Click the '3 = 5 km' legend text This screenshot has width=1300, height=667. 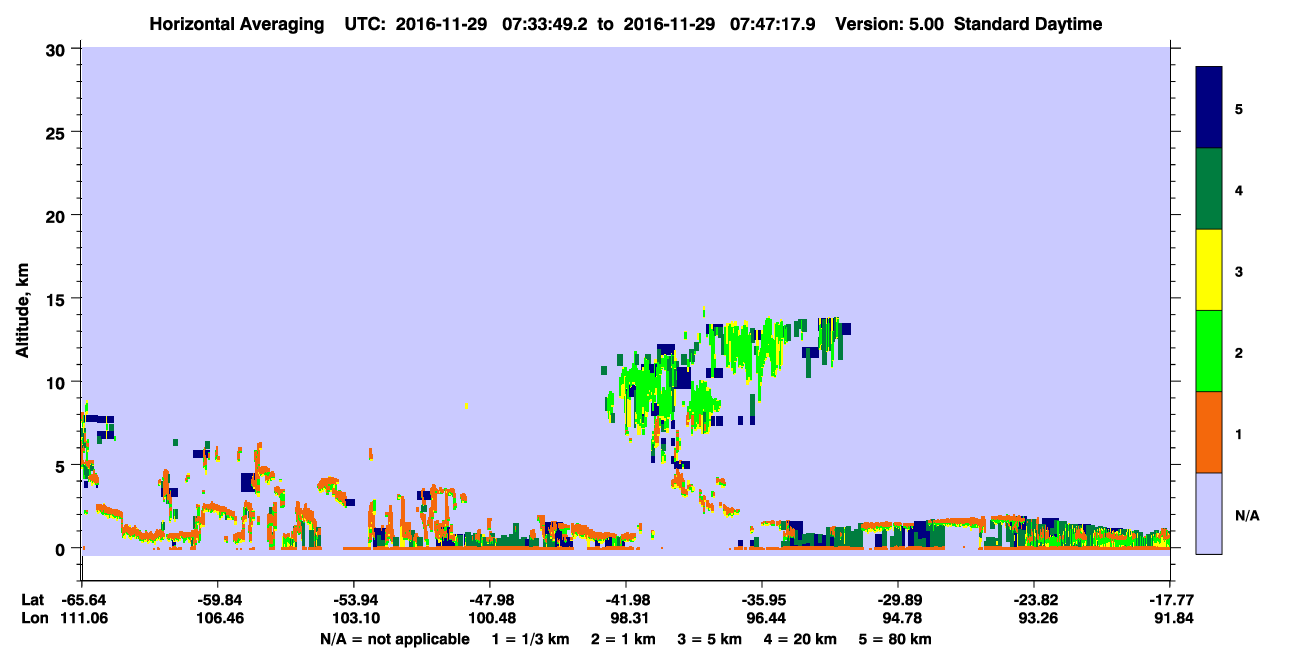[710, 639]
